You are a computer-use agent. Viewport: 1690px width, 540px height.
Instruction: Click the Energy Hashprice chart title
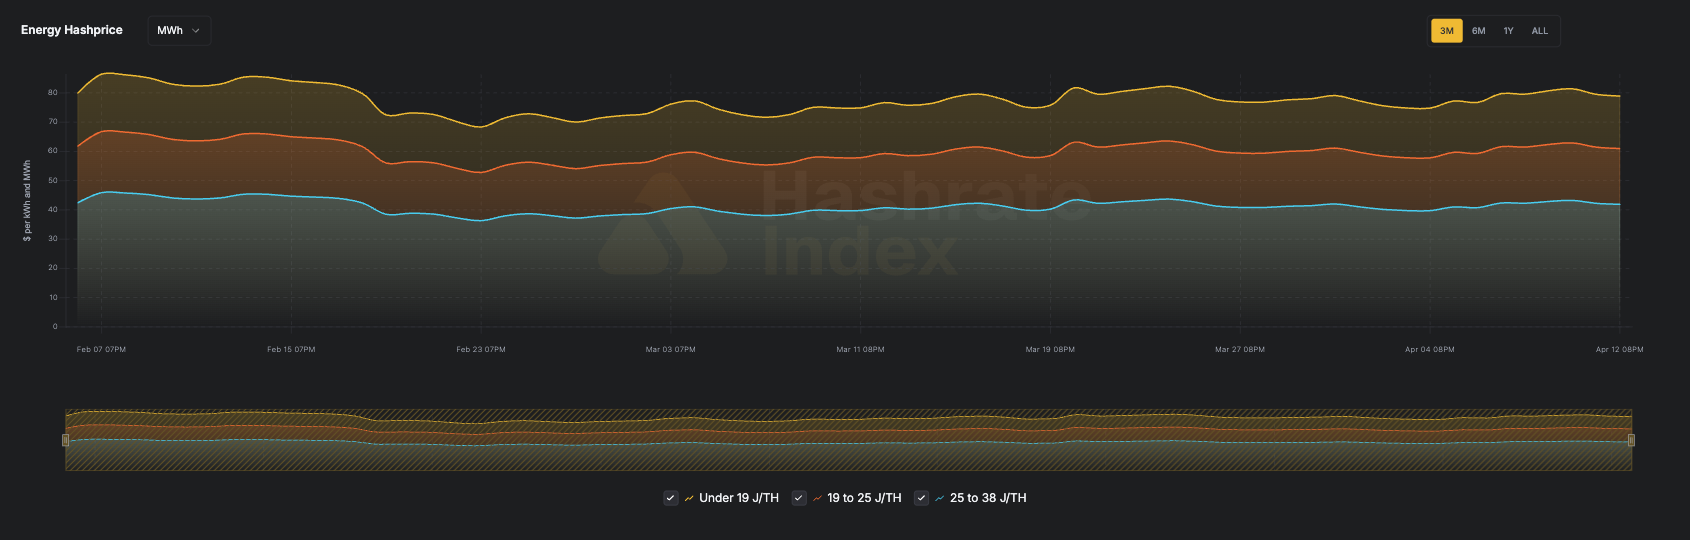click(72, 30)
